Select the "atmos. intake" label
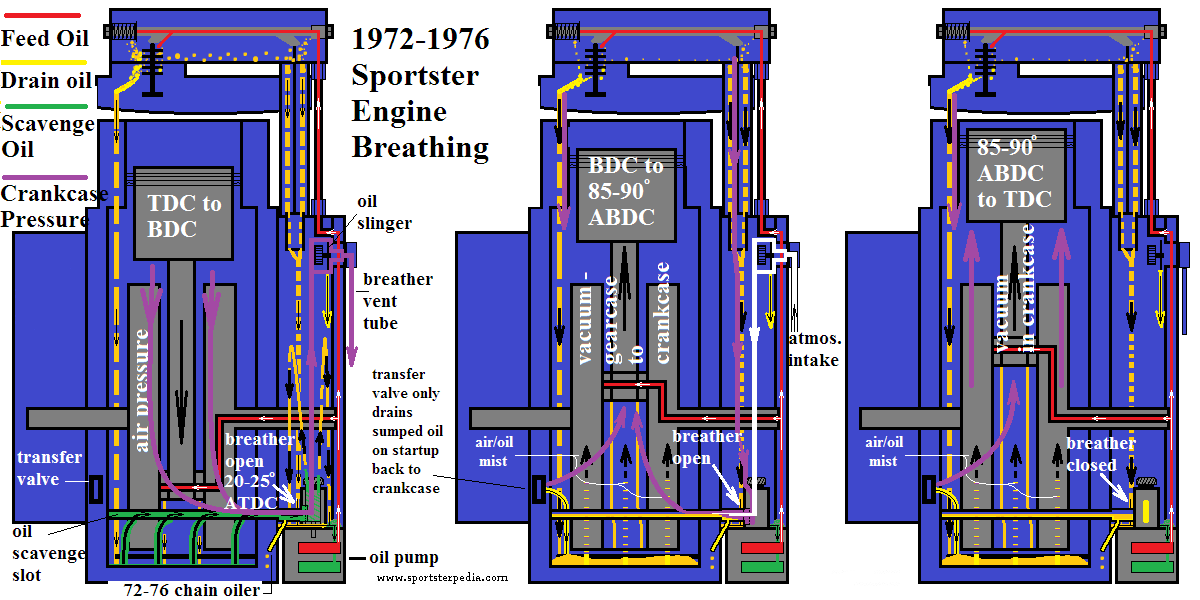This screenshot has height=600, width=1200. tap(813, 350)
